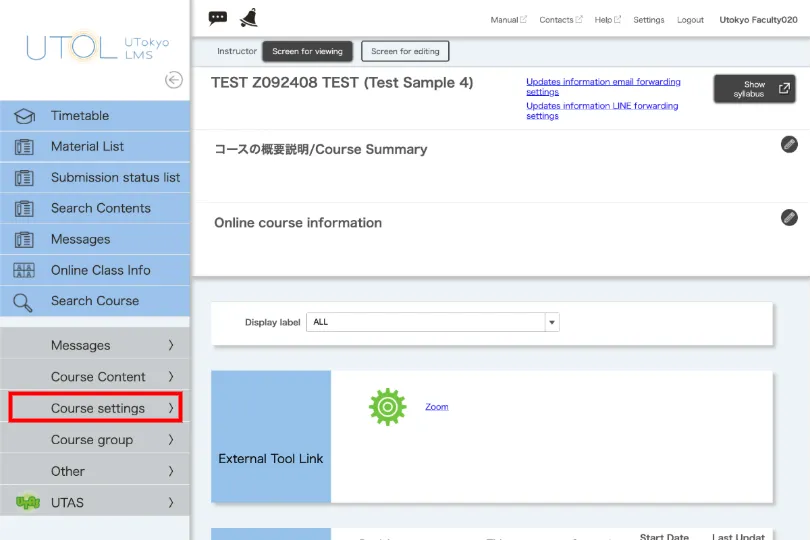
Task: Open Updates information LINE forwarding settings
Action: [x=602, y=111]
